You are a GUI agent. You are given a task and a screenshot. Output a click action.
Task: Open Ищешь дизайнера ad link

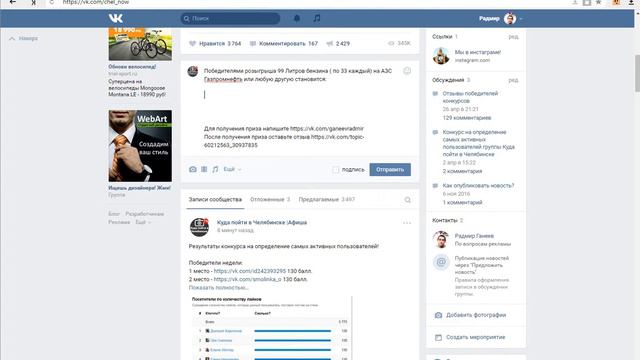tap(140, 188)
